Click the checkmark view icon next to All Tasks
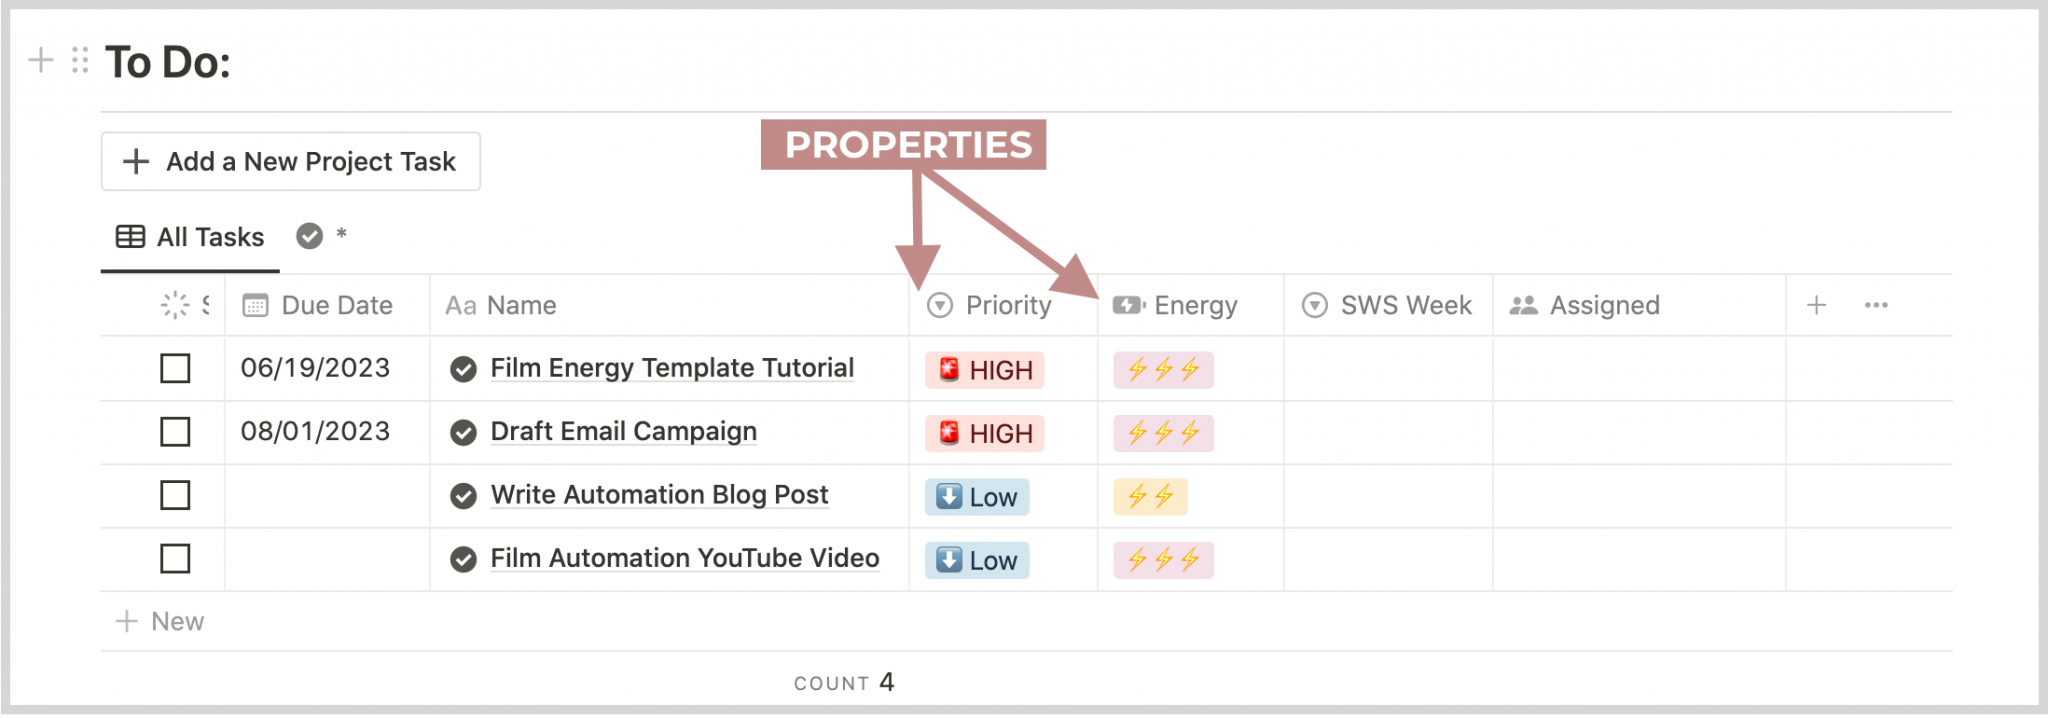Viewport: 2048px width, 718px height. click(x=310, y=236)
